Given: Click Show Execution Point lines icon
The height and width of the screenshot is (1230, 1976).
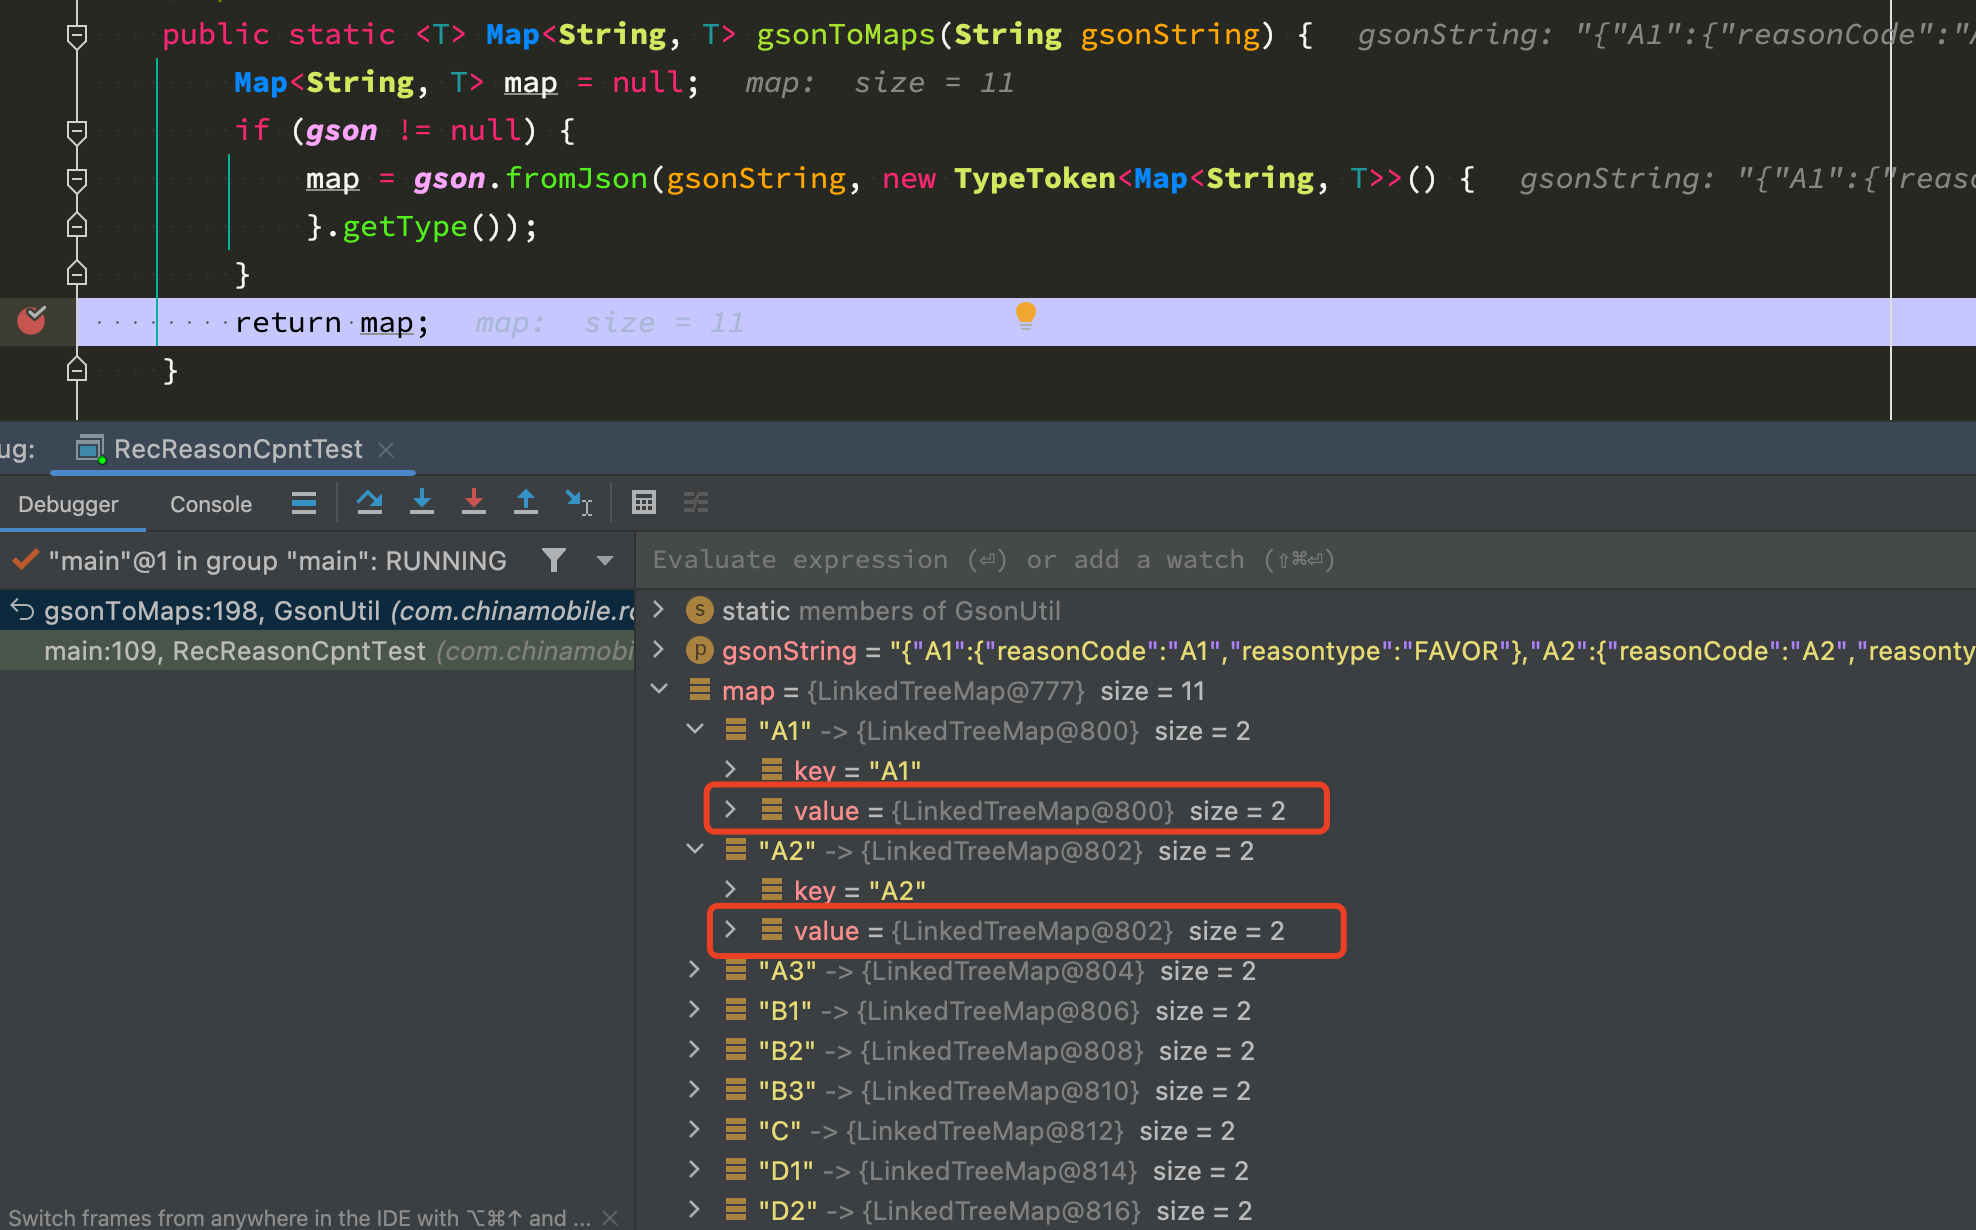Looking at the screenshot, I should pos(304,502).
